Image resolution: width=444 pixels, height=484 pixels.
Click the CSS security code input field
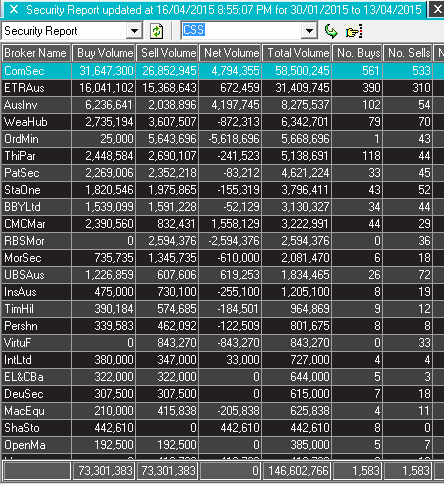[242, 31]
